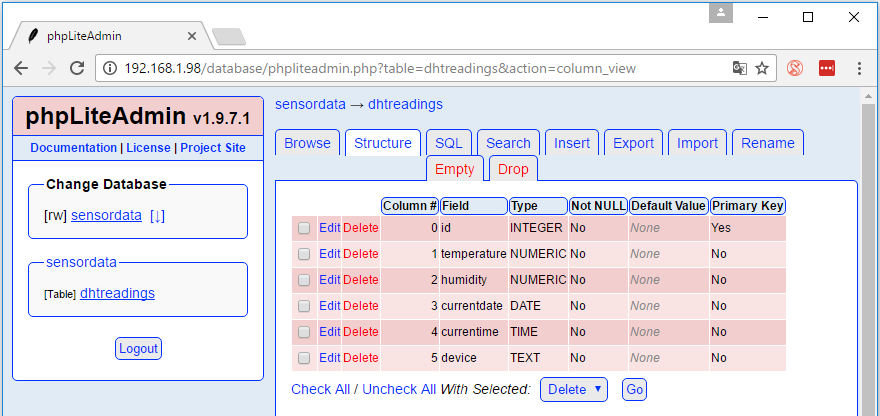Open the Insert tab
Viewport: 880px width, 416px height.
(x=572, y=143)
